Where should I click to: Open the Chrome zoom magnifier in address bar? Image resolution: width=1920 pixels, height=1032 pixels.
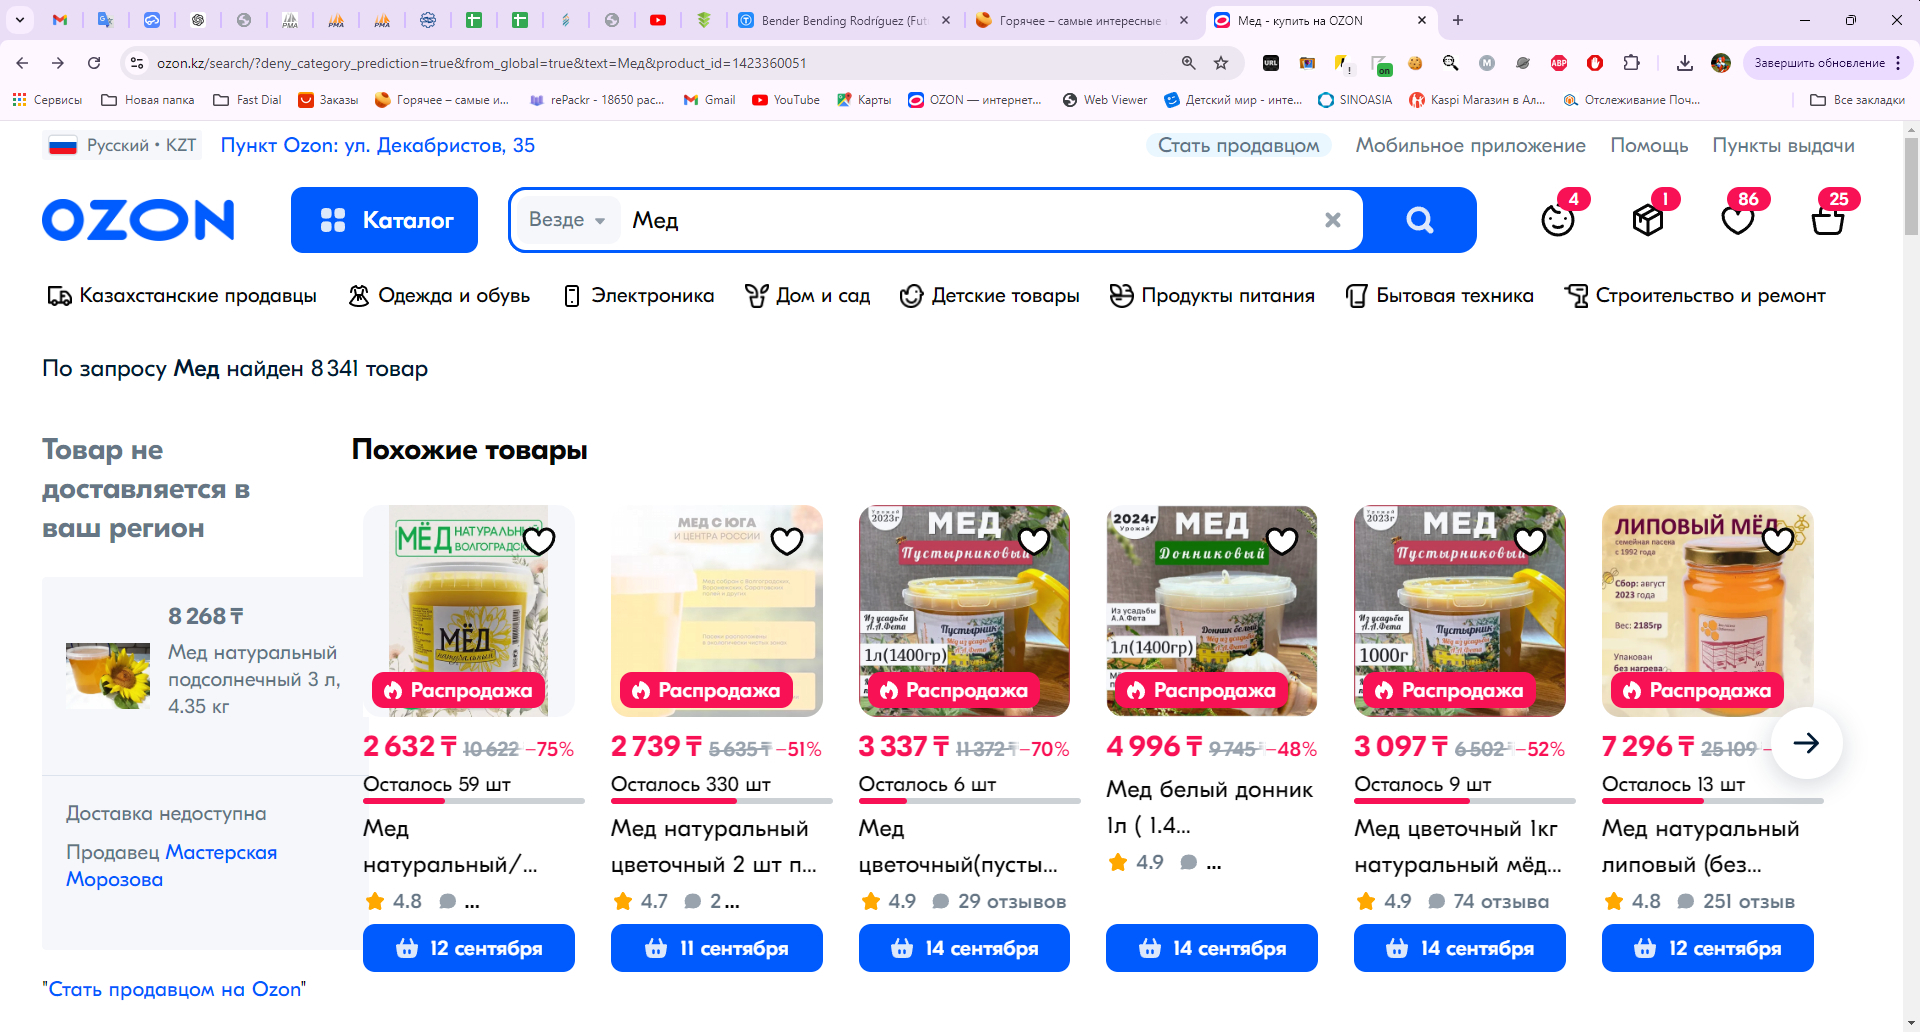pyautogui.click(x=1189, y=63)
